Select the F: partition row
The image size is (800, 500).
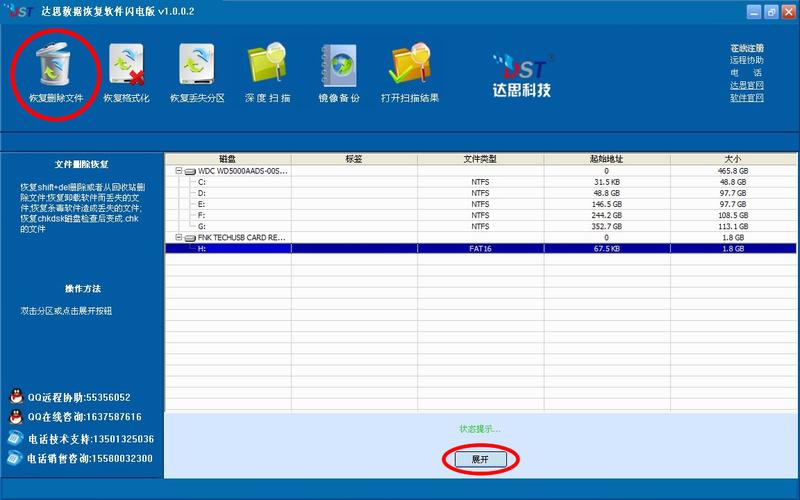pyautogui.click(x=481, y=215)
